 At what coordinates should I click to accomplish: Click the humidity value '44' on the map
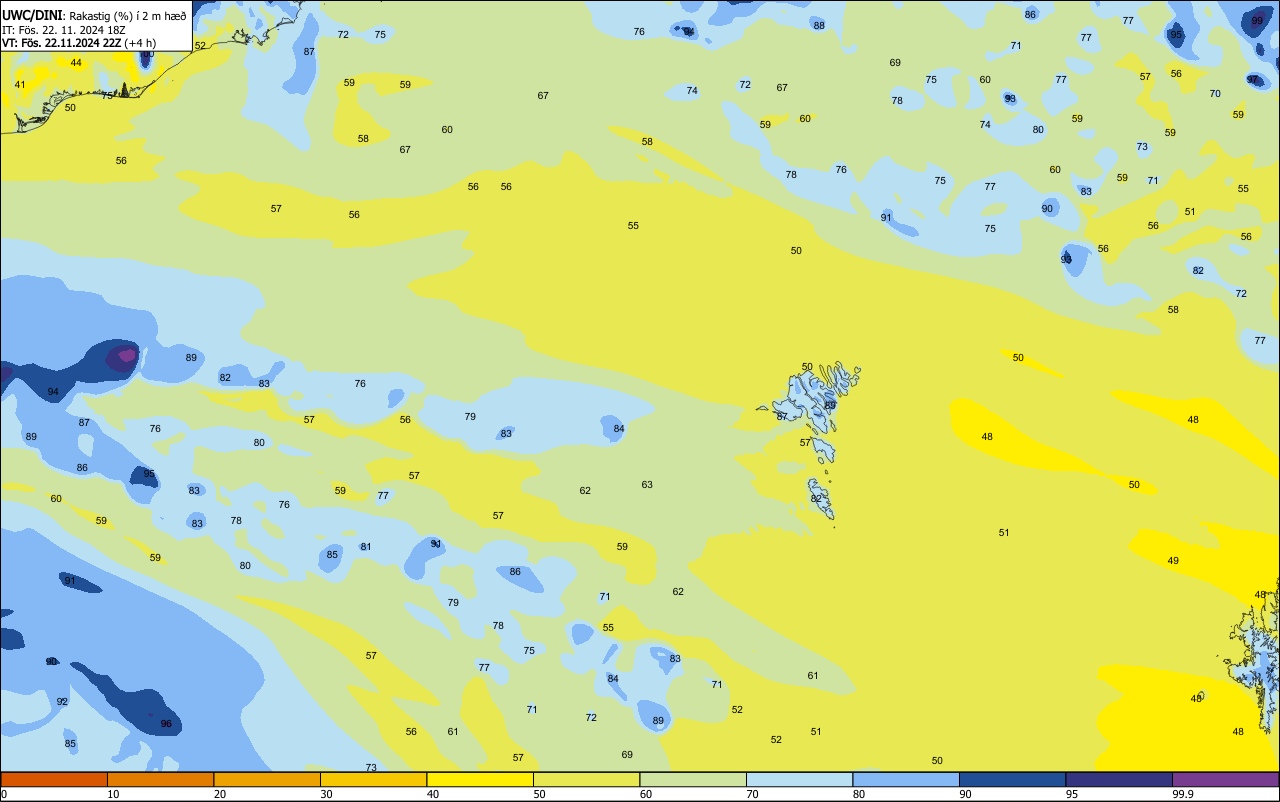(x=76, y=63)
